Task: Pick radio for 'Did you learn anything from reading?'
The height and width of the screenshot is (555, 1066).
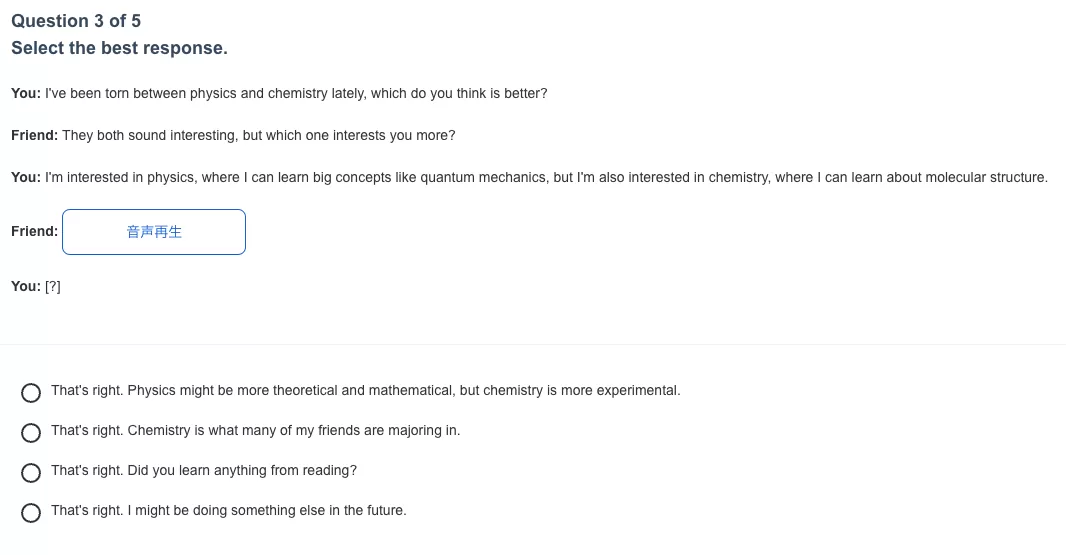Action: tap(31, 473)
